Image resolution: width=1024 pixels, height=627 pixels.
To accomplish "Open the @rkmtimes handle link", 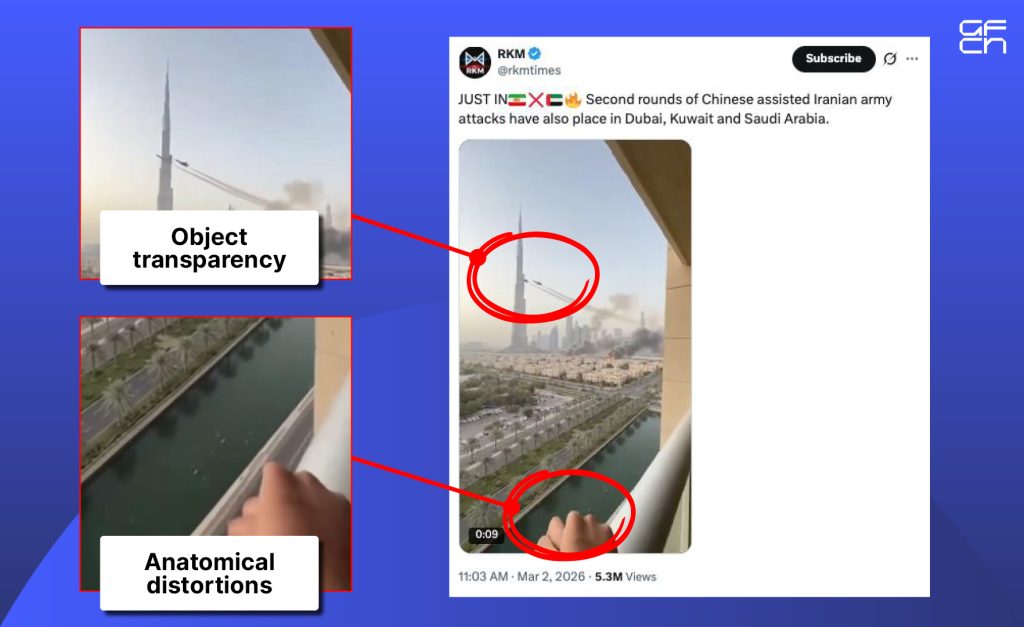I will coord(529,71).
